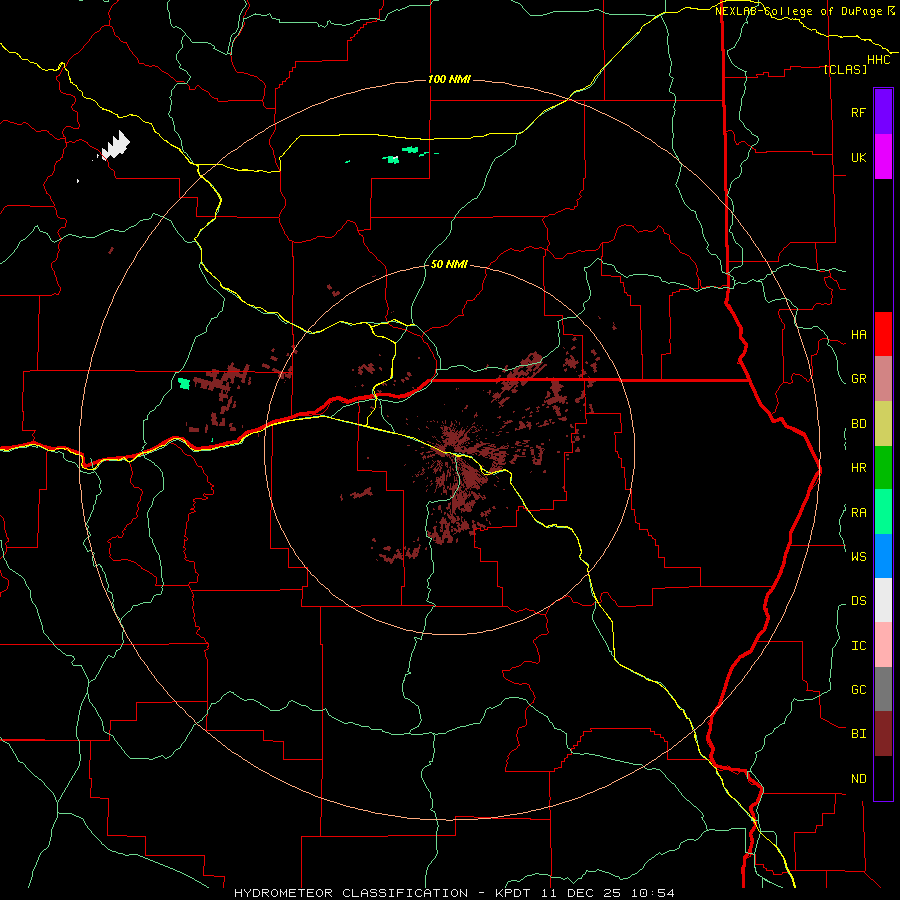Click the DS white legend swatch
Viewport: 900px width, 900px height.
click(x=883, y=600)
